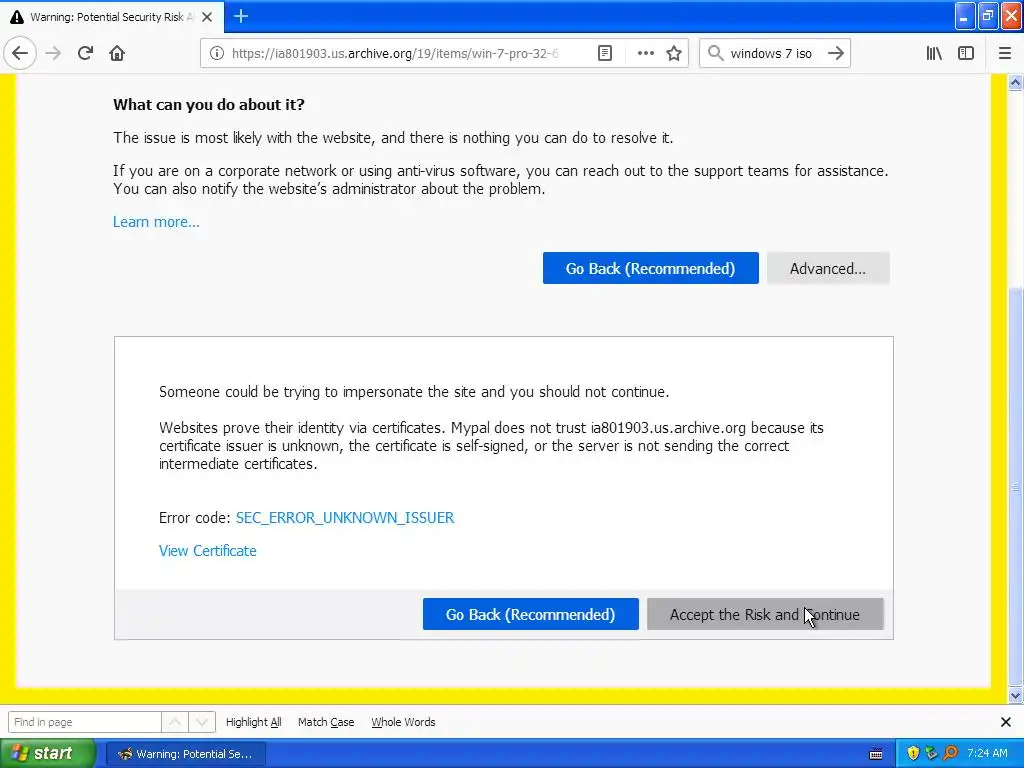The height and width of the screenshot is (768, 1024).
Task: Click the Advanced... button
Action: click(828, 268)
